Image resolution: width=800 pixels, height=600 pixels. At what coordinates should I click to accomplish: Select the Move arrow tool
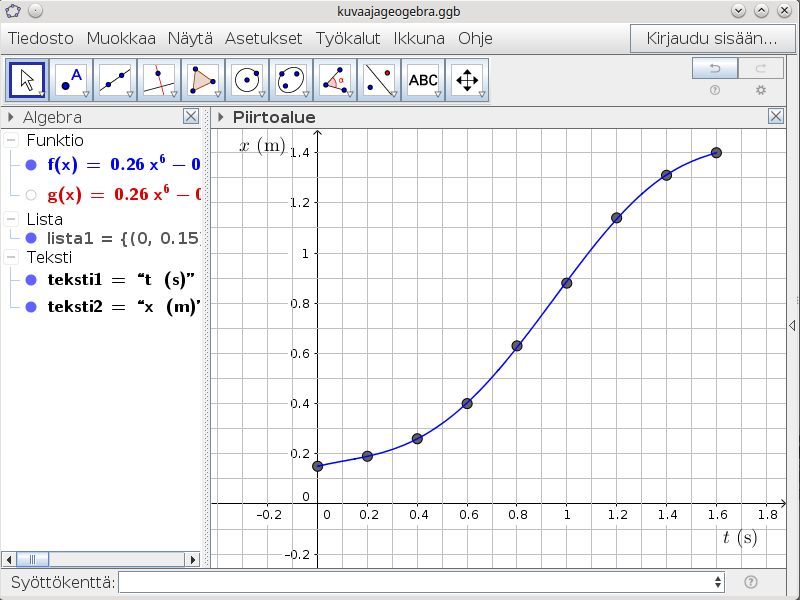click(x=27, y=80)
